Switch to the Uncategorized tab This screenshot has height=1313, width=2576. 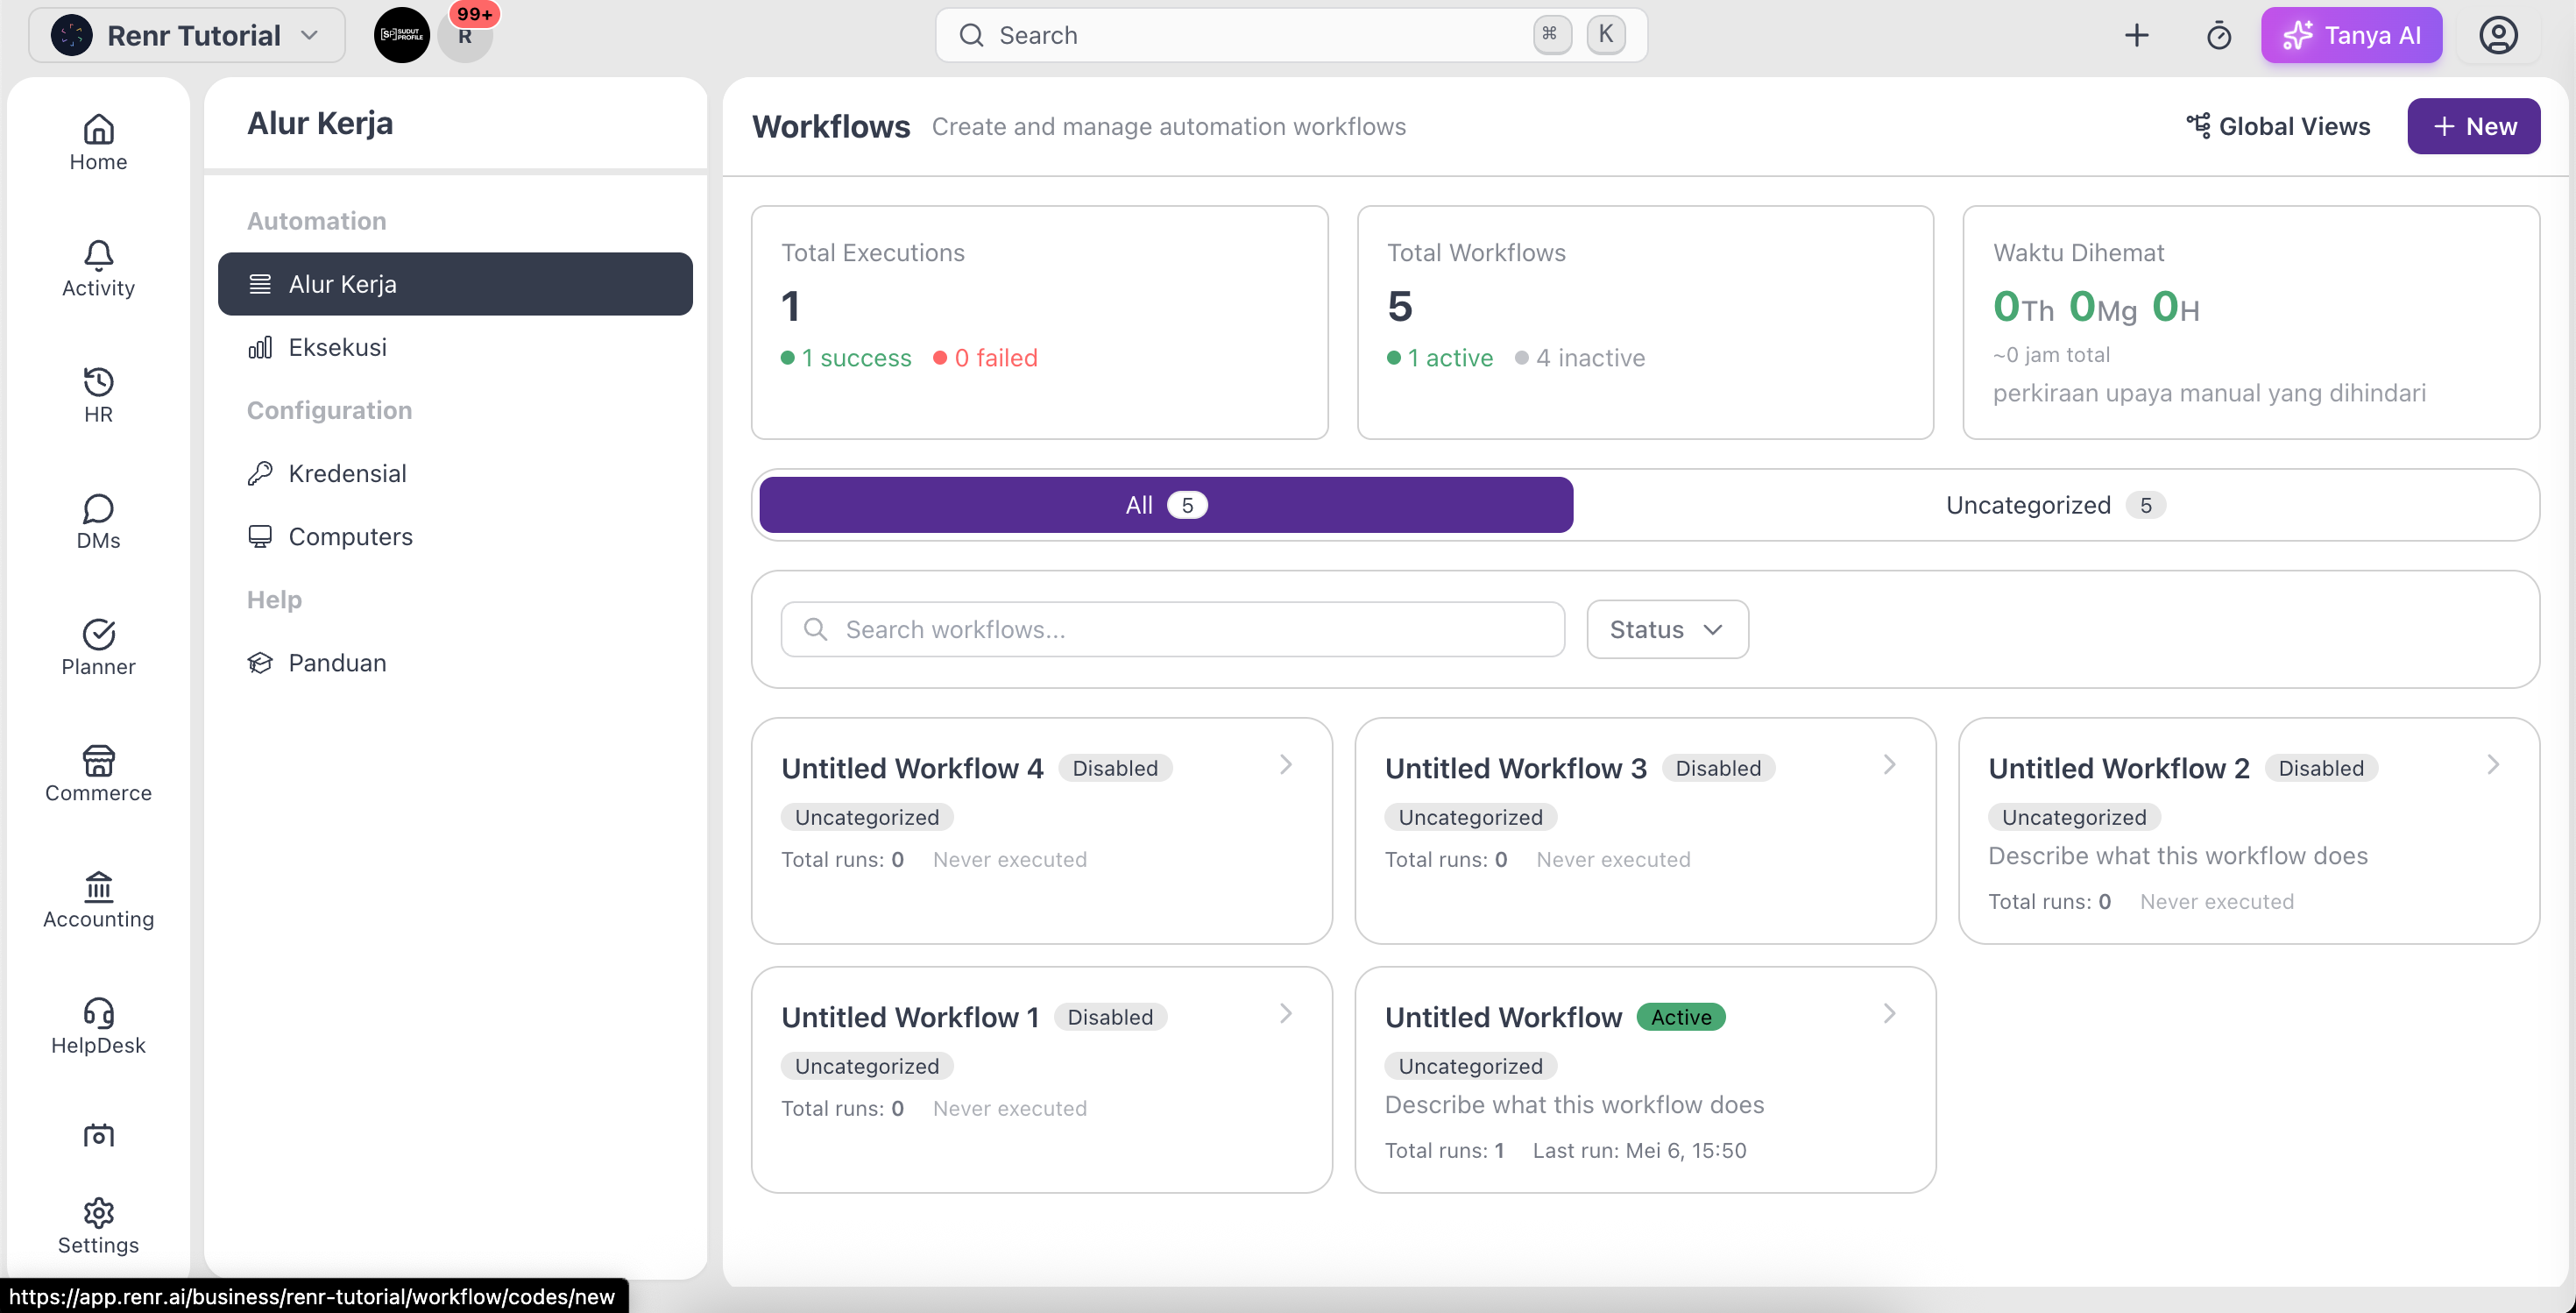(x=2055, y=505)
